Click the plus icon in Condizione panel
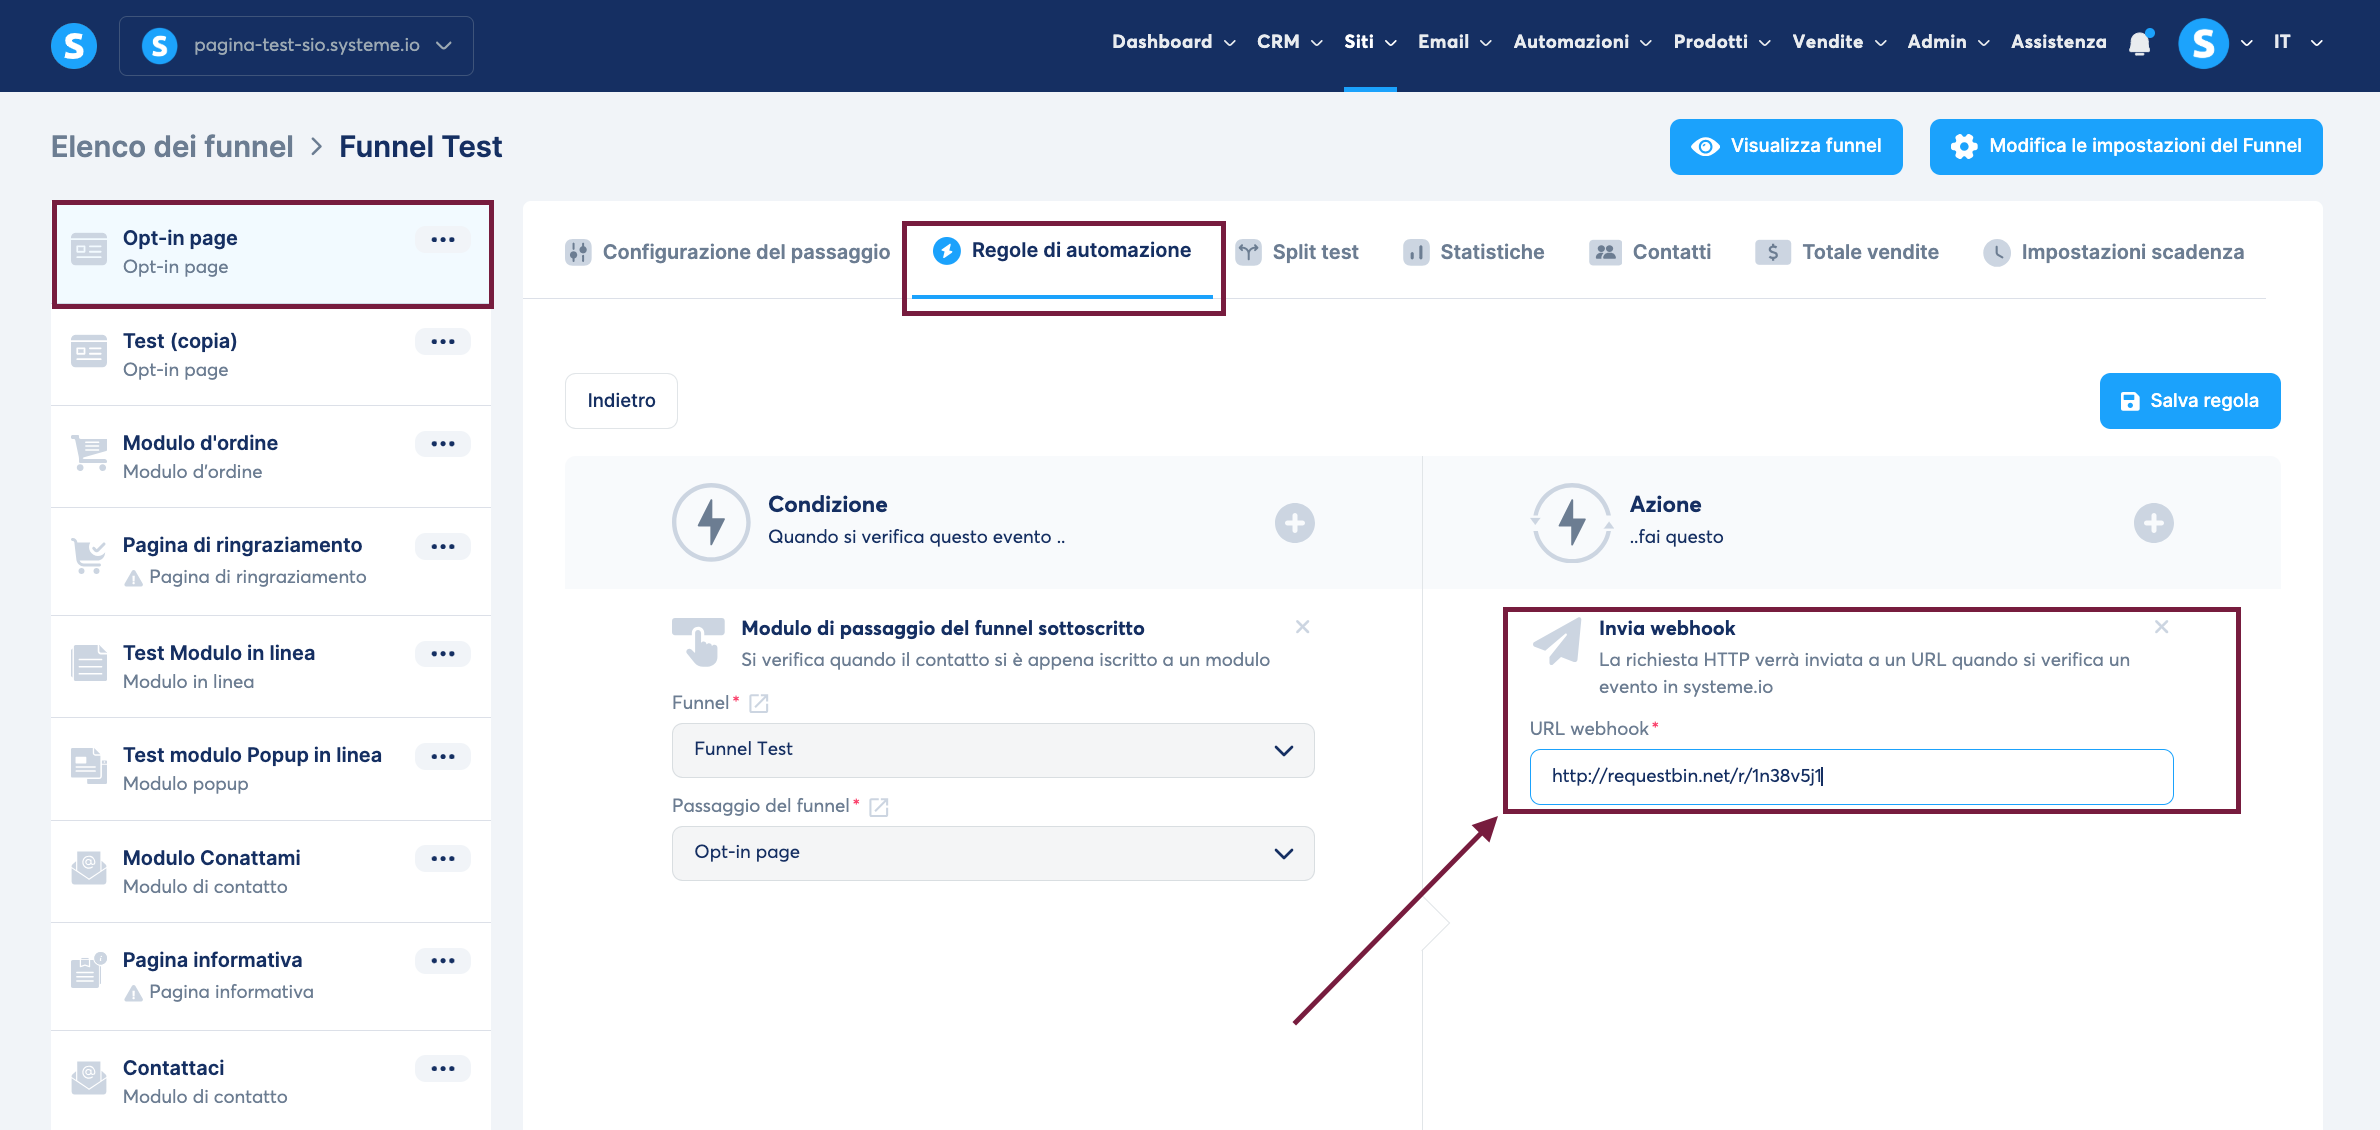The image size is (2380, 1130). pyautogui.click(x=1294, y=523)
